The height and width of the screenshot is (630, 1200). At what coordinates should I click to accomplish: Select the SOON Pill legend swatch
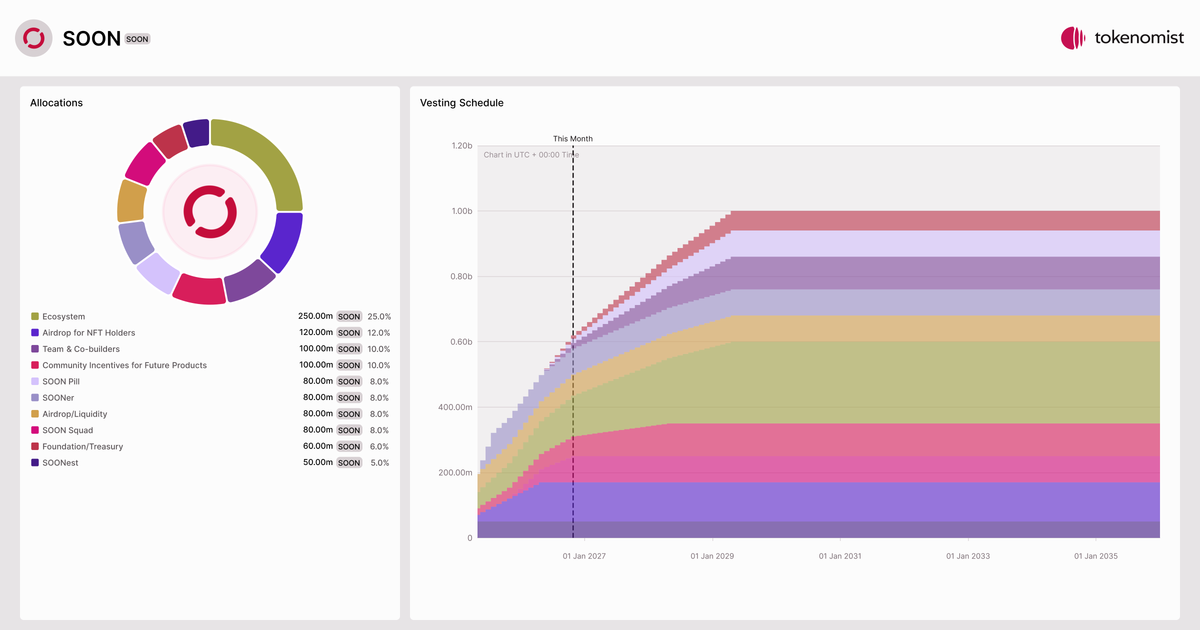pos(35,382)
